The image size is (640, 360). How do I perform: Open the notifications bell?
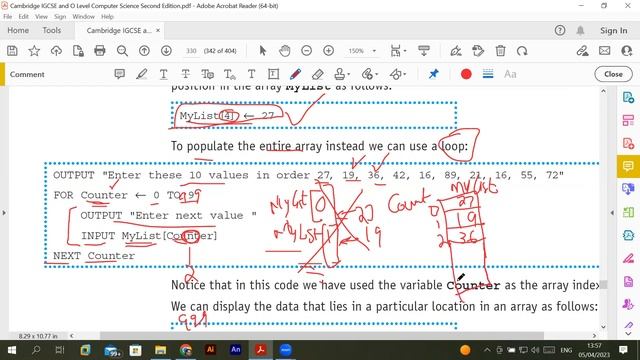click(580, 31)
